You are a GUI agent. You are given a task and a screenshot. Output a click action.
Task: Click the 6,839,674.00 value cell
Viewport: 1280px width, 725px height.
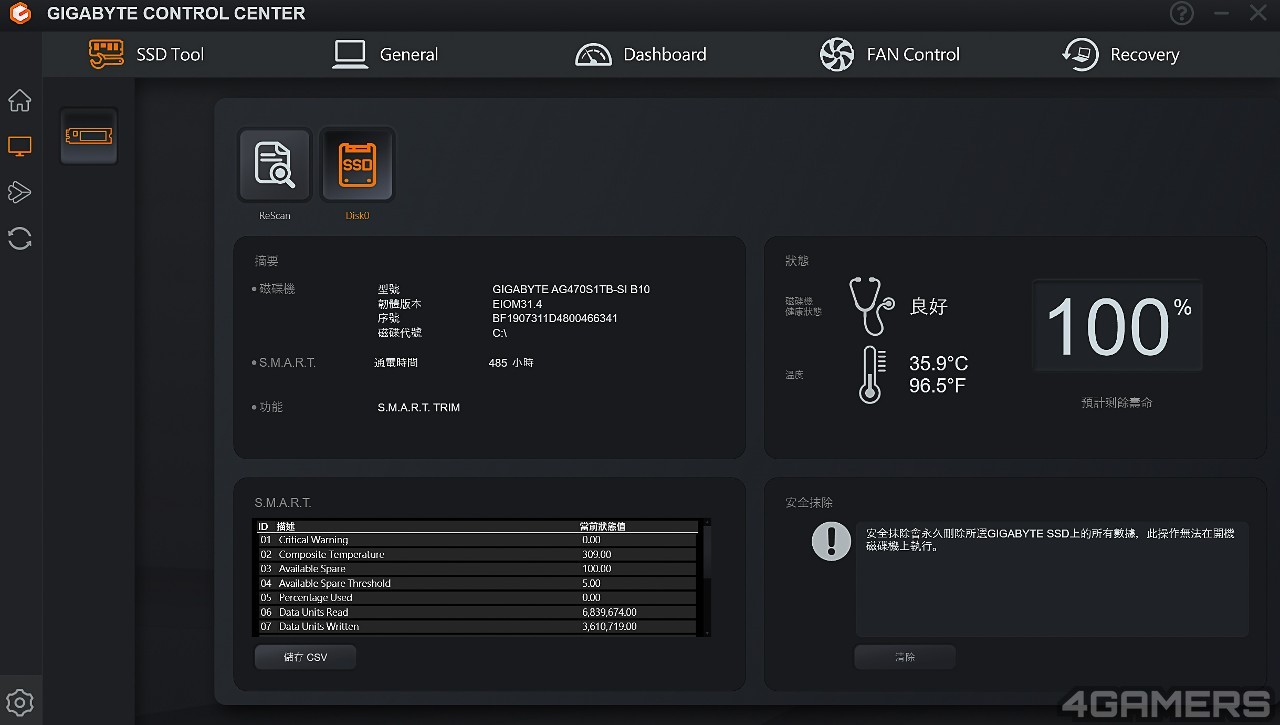coord(609,612)
